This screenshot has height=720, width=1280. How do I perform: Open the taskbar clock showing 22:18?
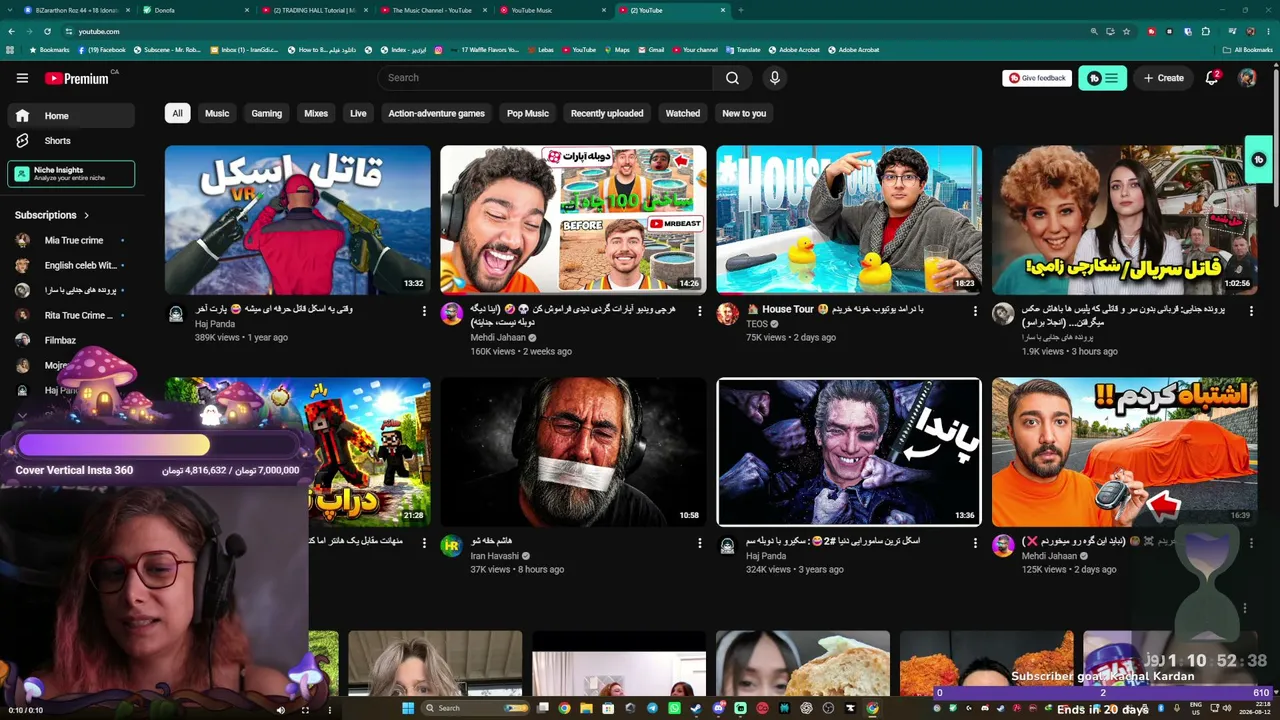(1253, 708)
